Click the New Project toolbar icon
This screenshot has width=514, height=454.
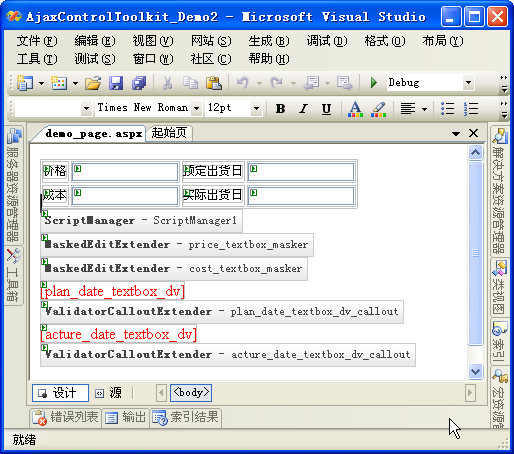25,83
